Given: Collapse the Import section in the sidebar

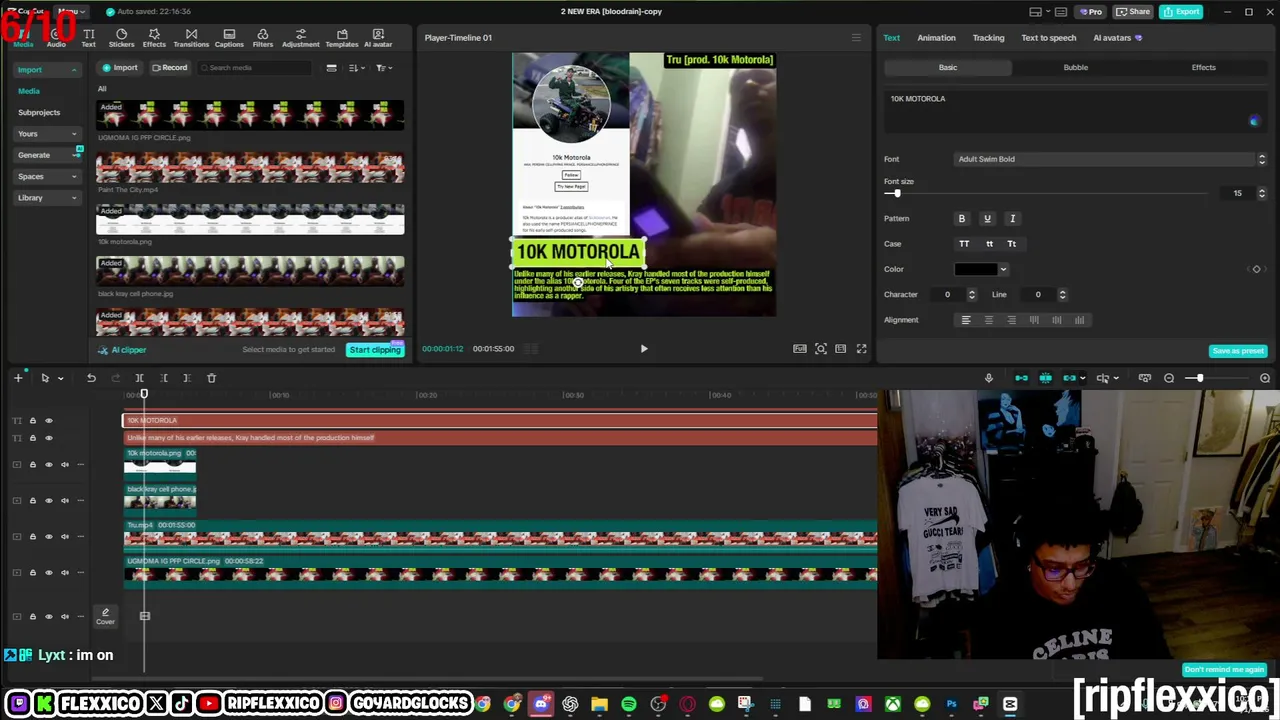Looking at the screenshot, I should click(x=74, y=70).
